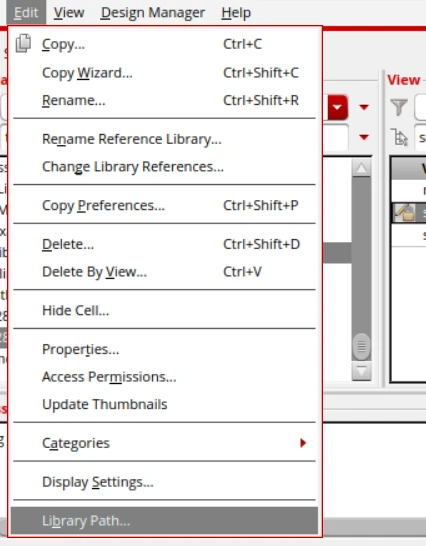The image size is (426, 546).
Task: Choose Hide Cell... entry
Action: click(164, 310)
